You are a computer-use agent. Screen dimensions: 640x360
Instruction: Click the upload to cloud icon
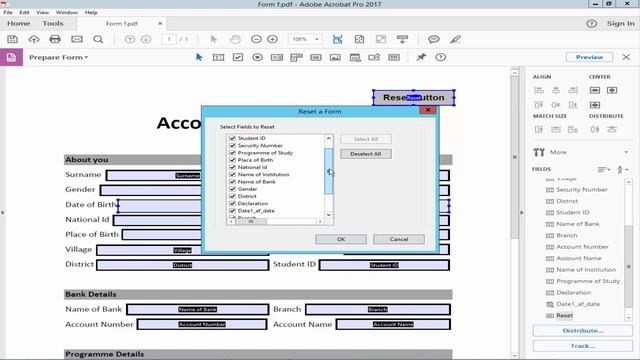pos(33,39)
